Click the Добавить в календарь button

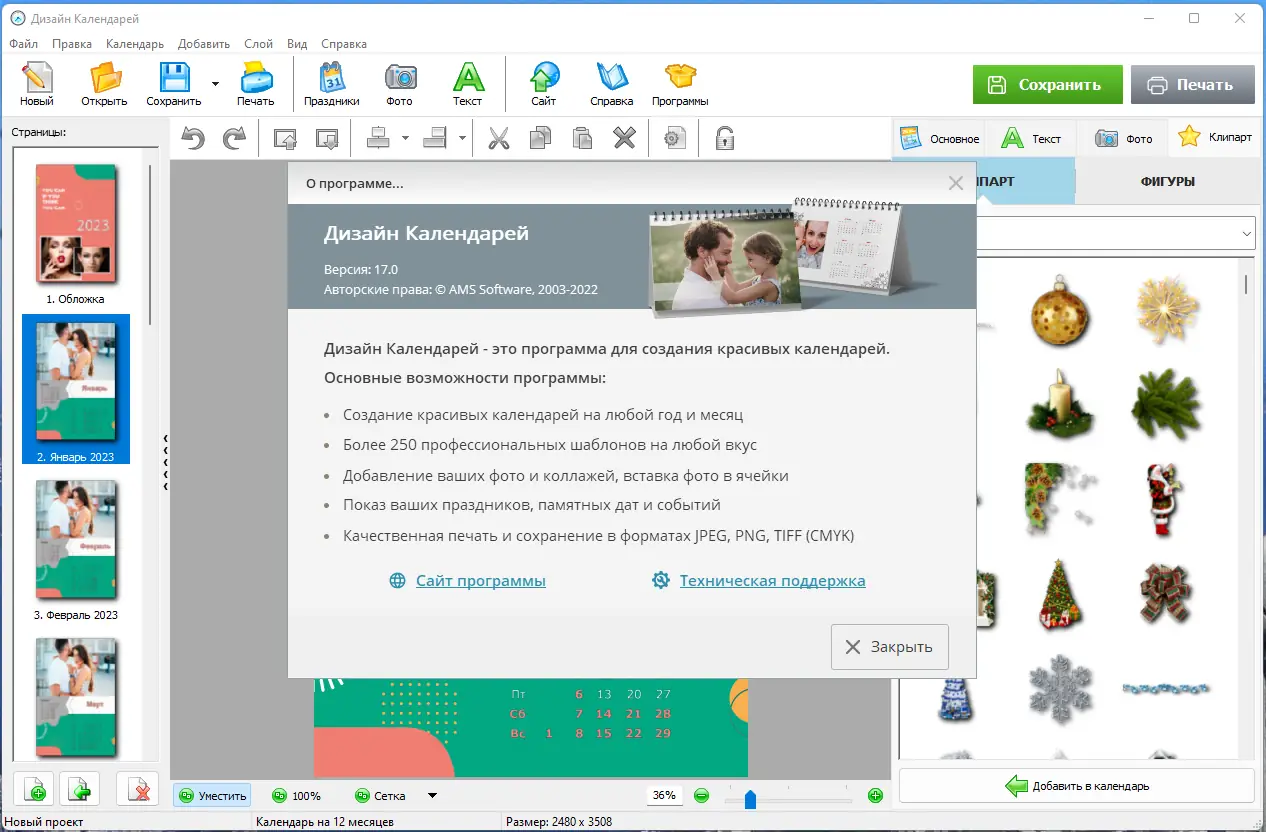pos(1077,786)
